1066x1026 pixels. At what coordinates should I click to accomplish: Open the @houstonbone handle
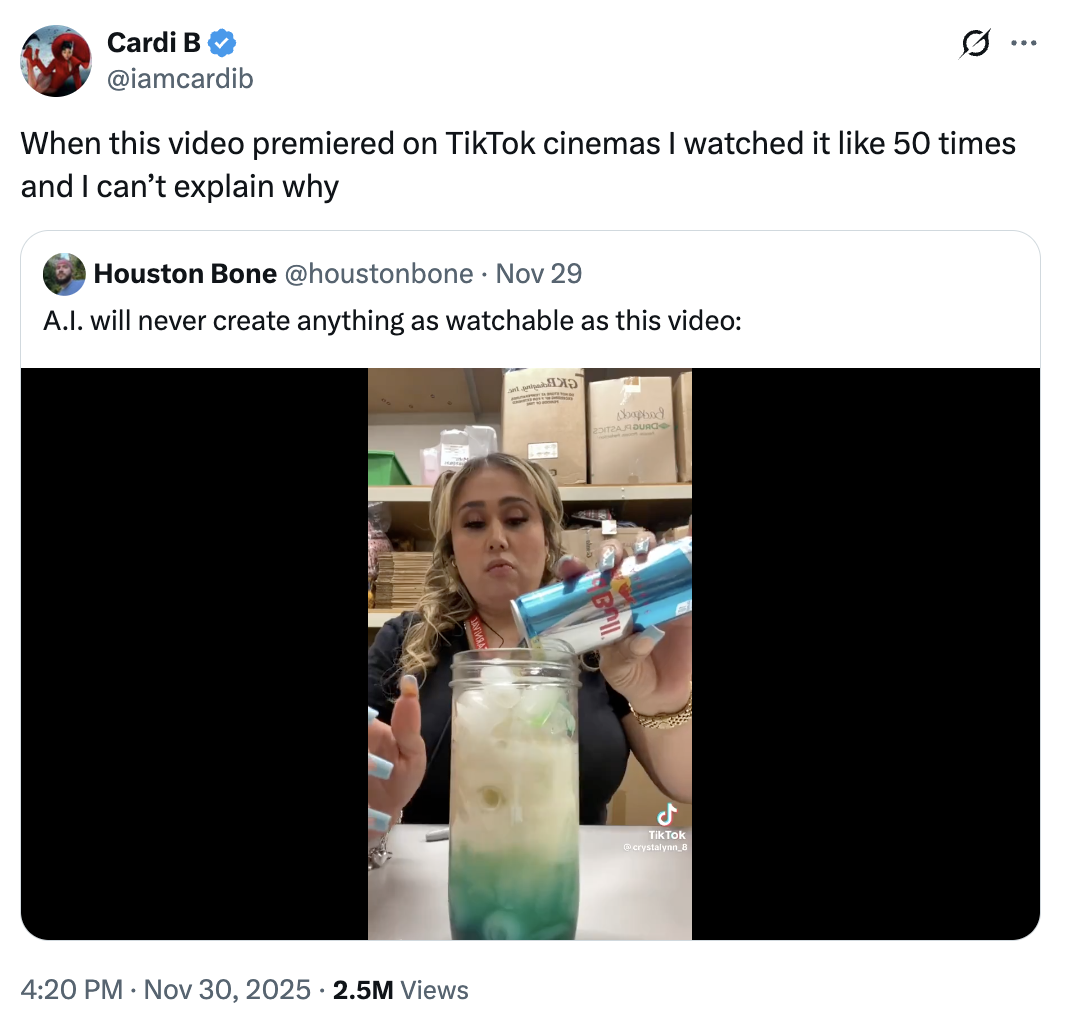(x=379, y=274)
